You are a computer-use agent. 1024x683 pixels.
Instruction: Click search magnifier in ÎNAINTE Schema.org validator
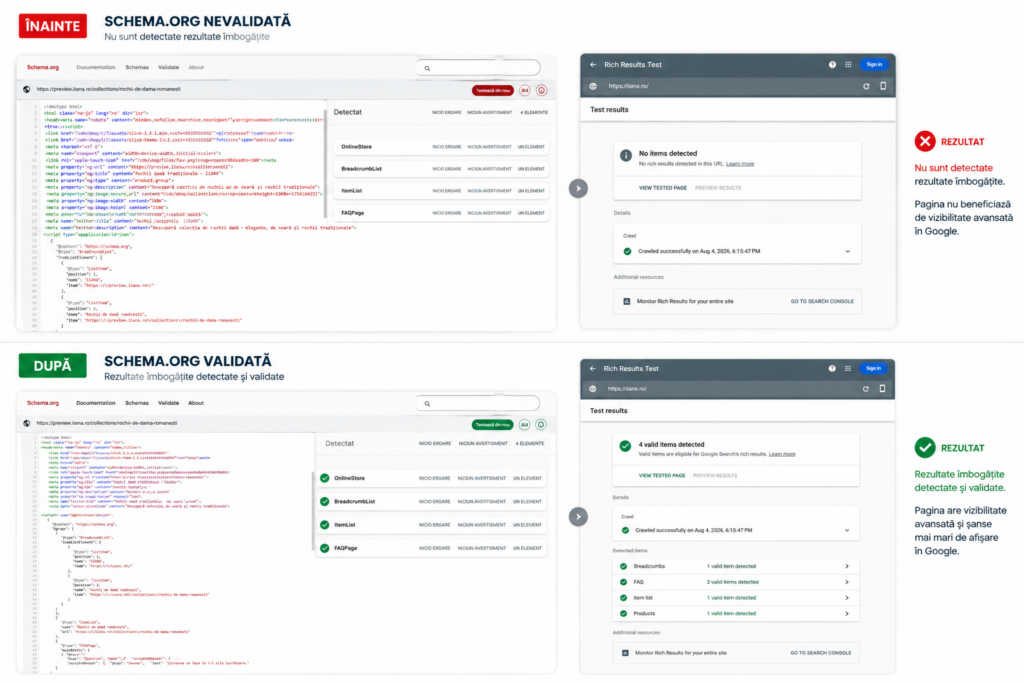[427, 68]
